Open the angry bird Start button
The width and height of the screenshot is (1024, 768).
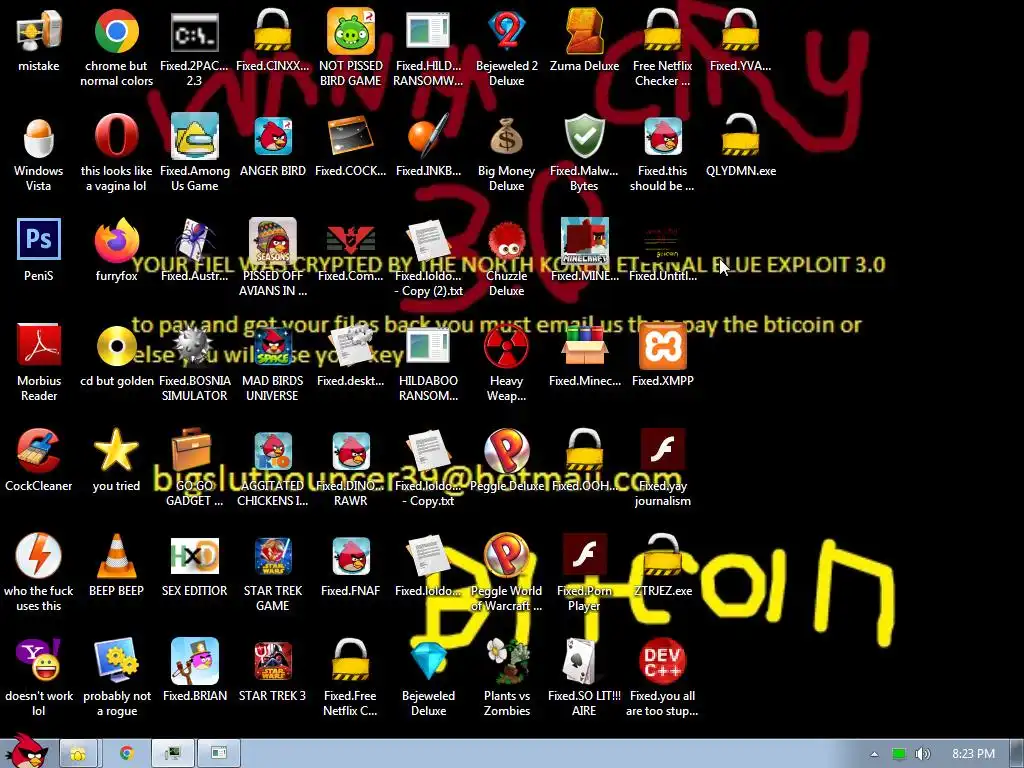tap(26, 751)
